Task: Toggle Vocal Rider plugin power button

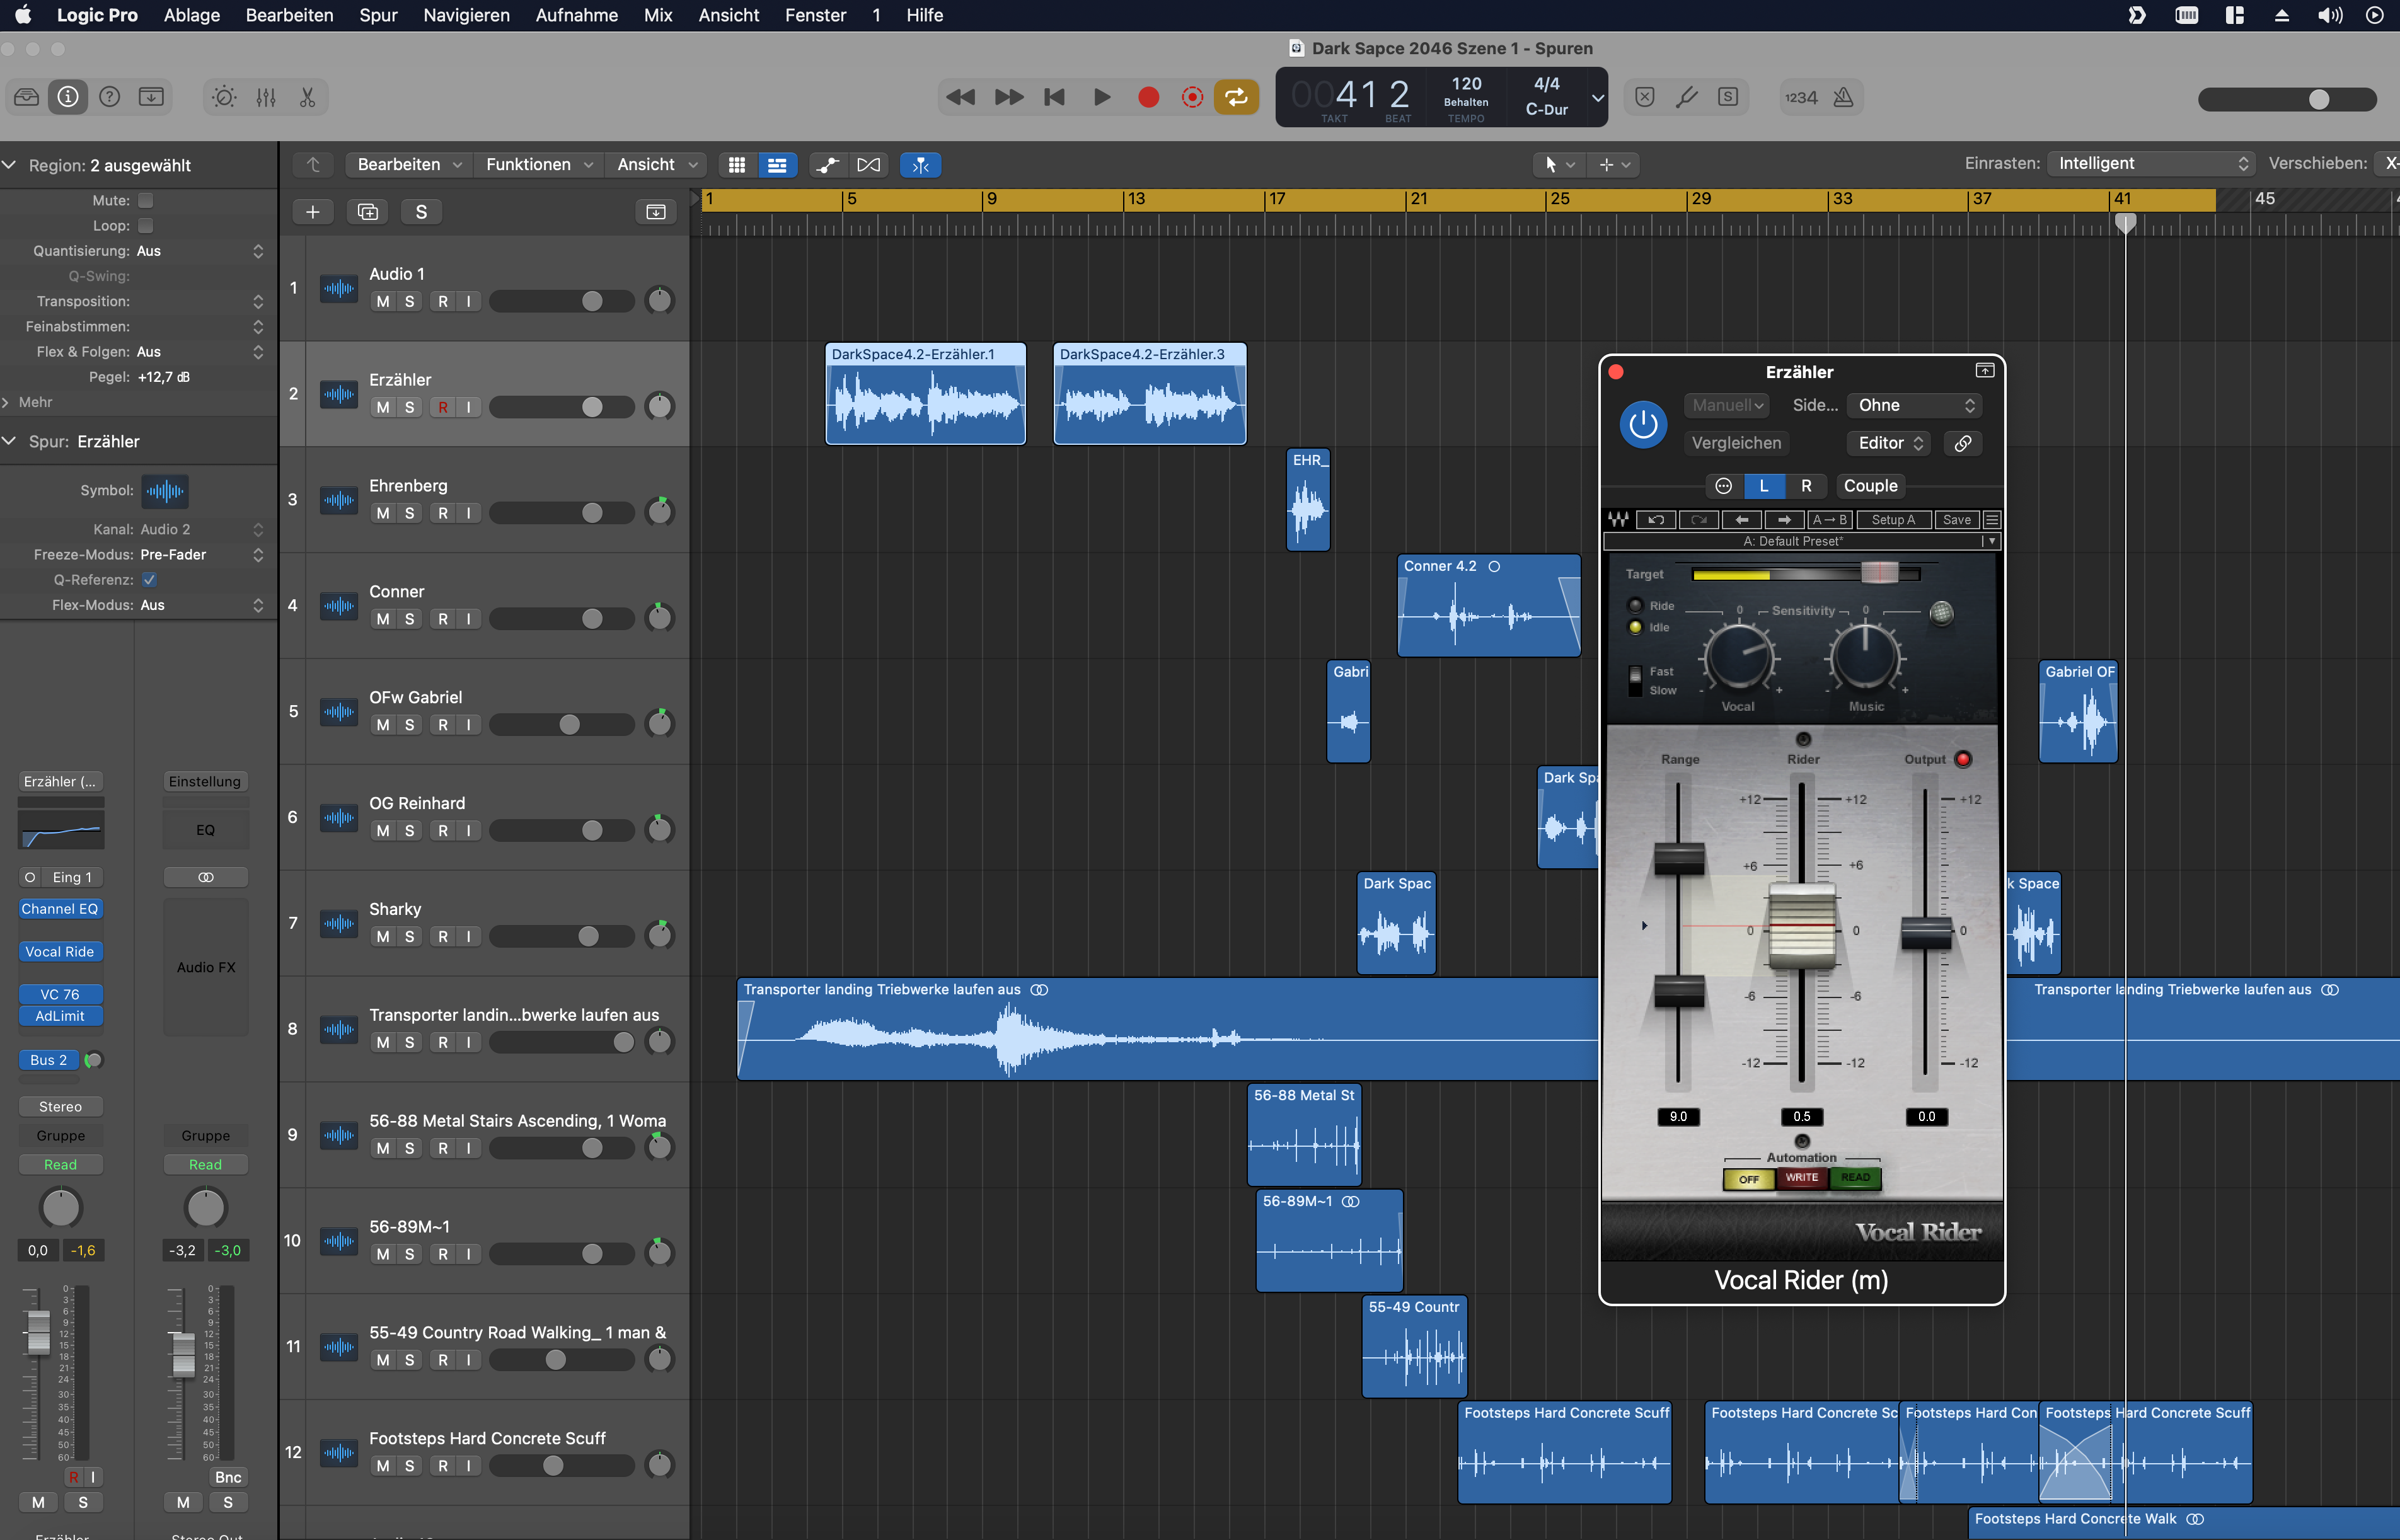Action: (1643, 424)
